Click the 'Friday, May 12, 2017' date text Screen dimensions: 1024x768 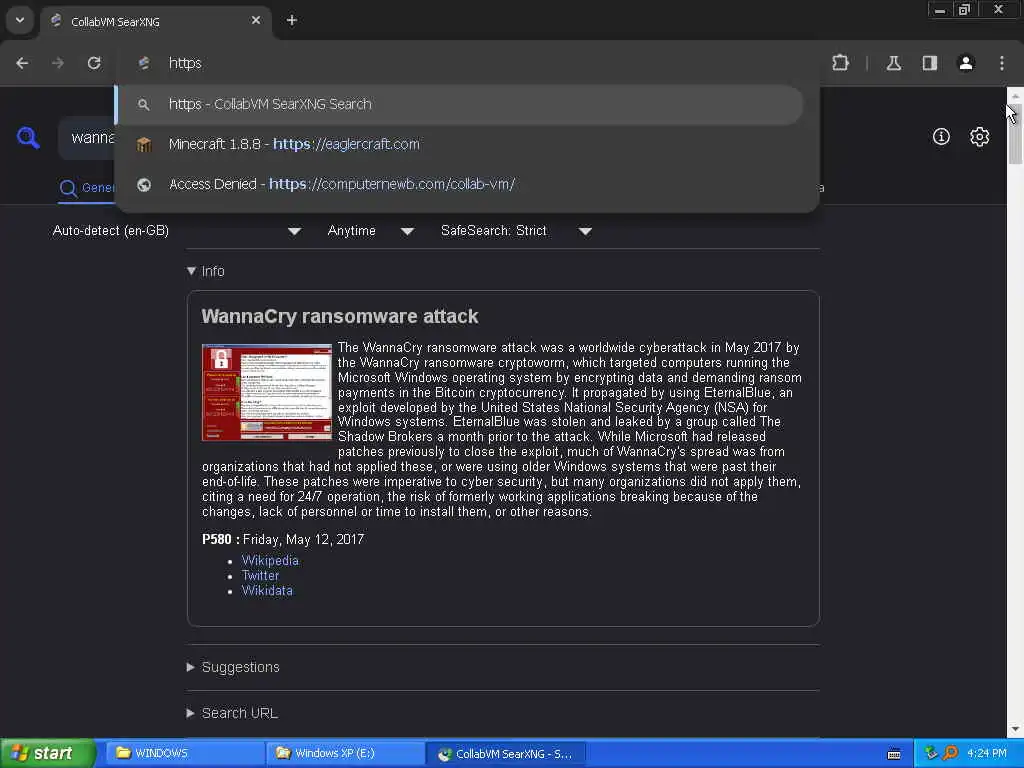click(303, 539)
